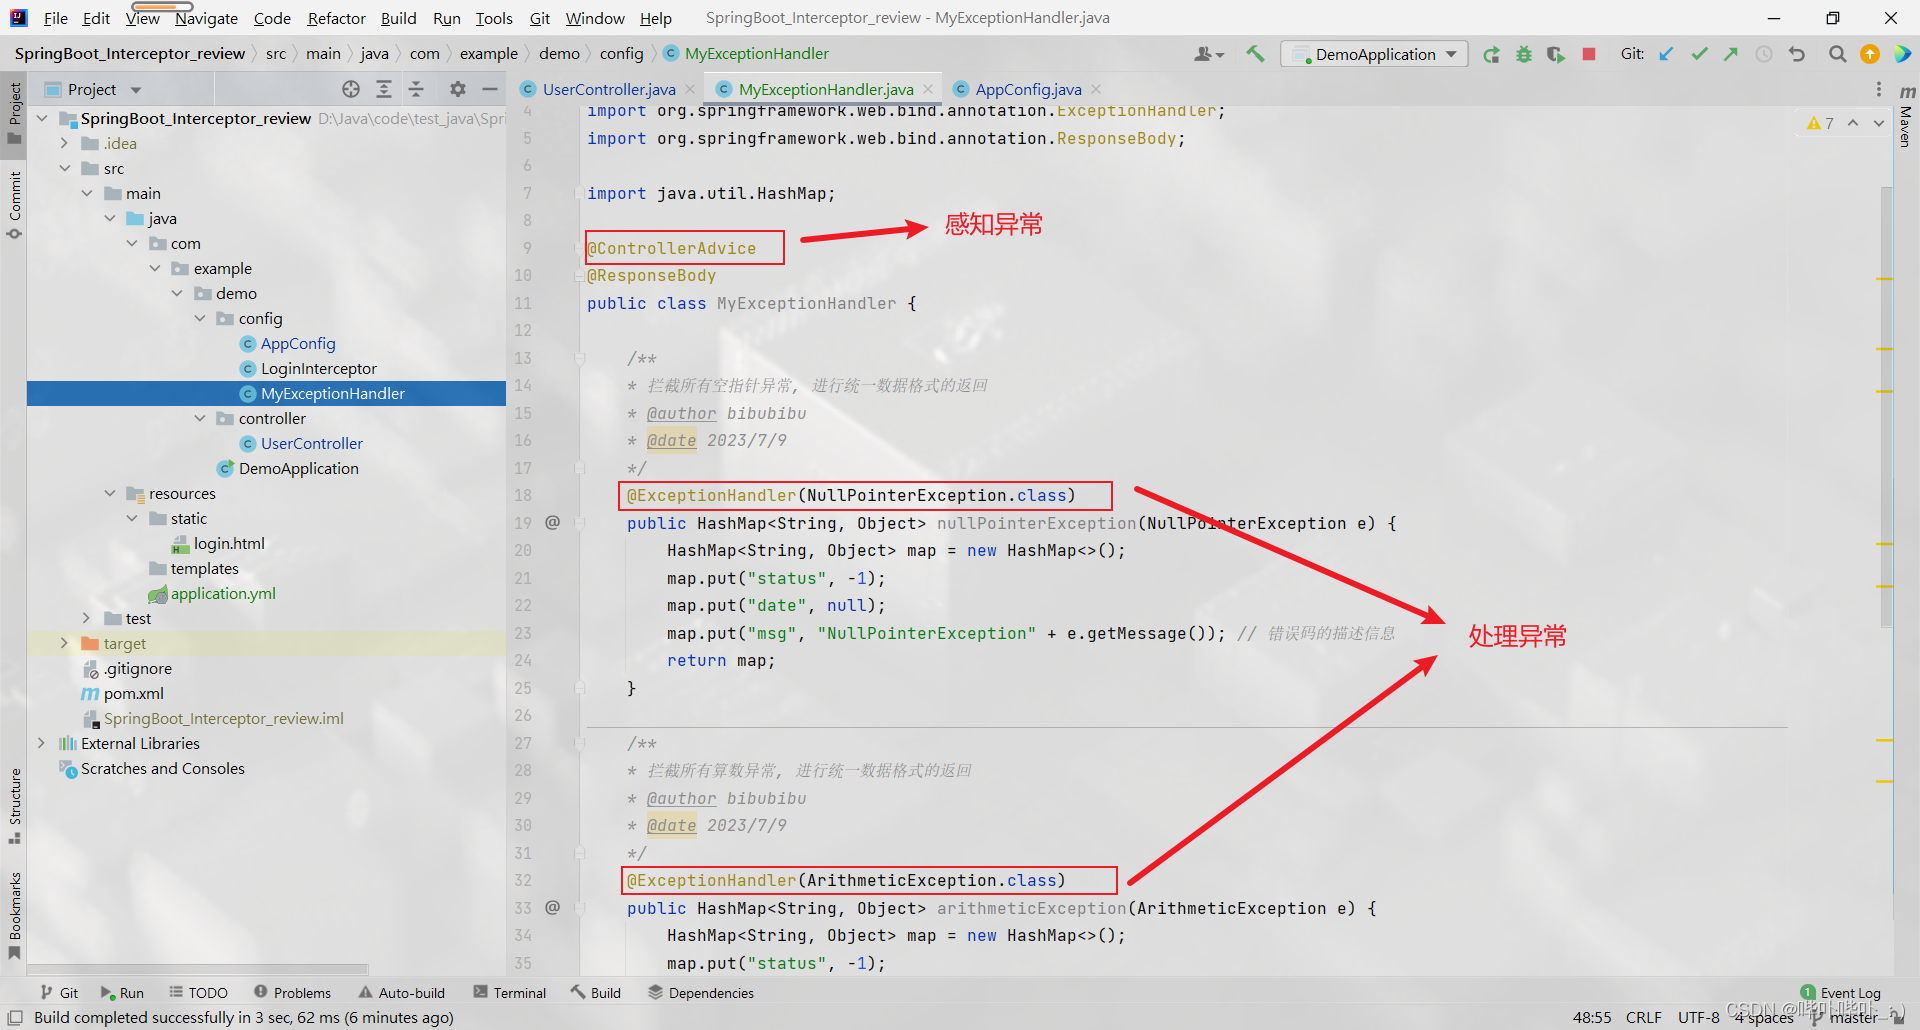
Task: Click the gutter @ icon on line 19
Action: click(x=552, y=522)
